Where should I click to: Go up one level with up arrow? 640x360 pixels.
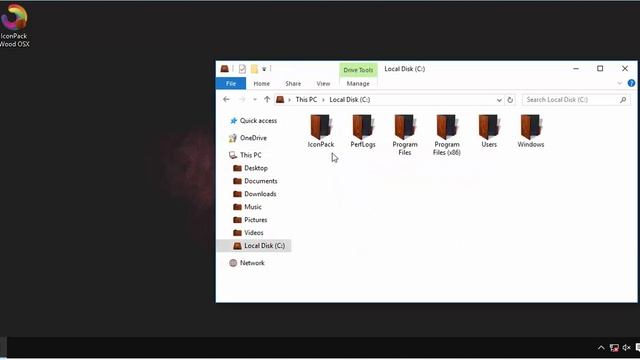pos(267,100)
